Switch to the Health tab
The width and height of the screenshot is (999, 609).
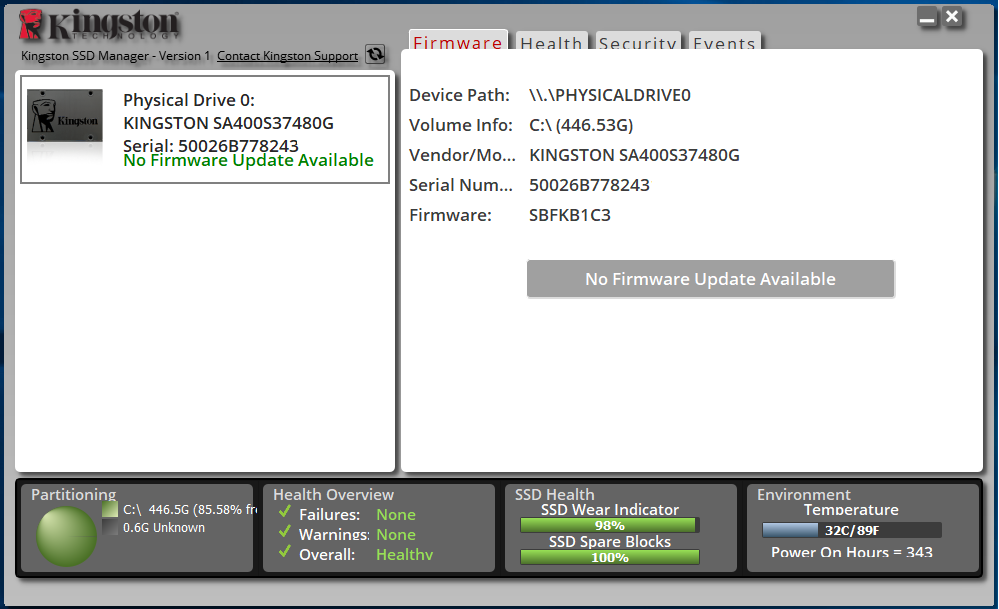[551, 43]
